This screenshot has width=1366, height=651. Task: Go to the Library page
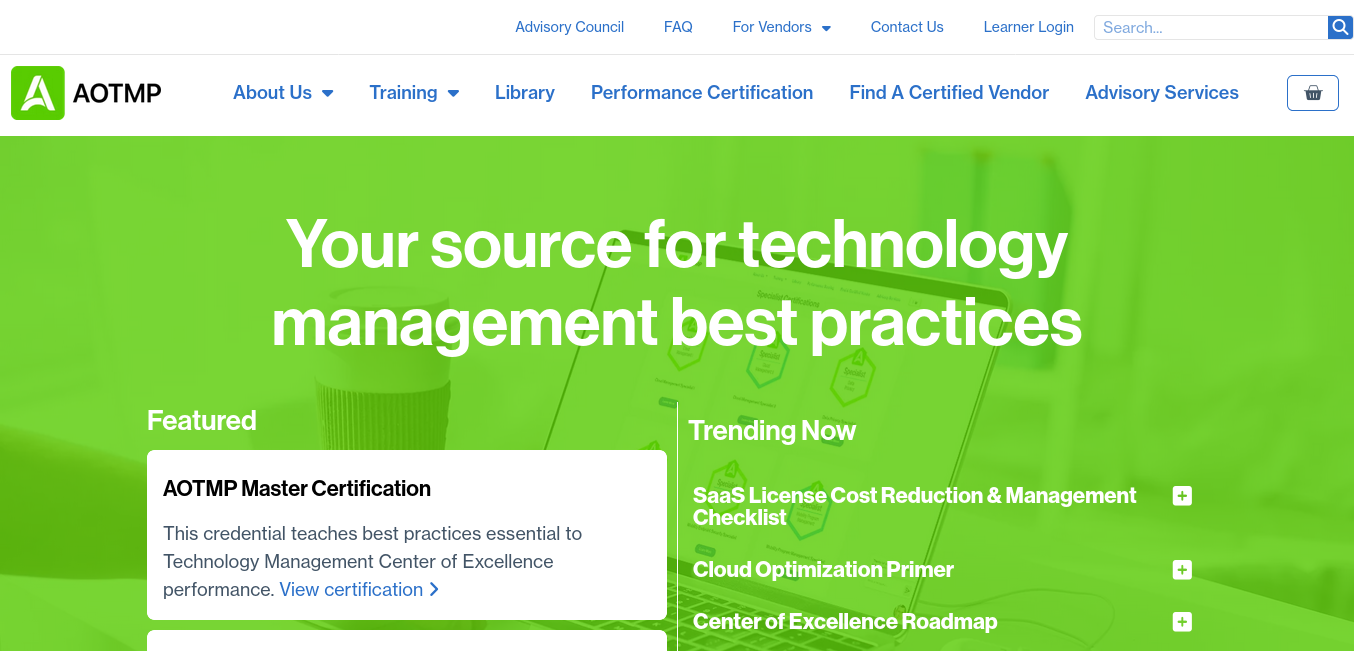525,93
